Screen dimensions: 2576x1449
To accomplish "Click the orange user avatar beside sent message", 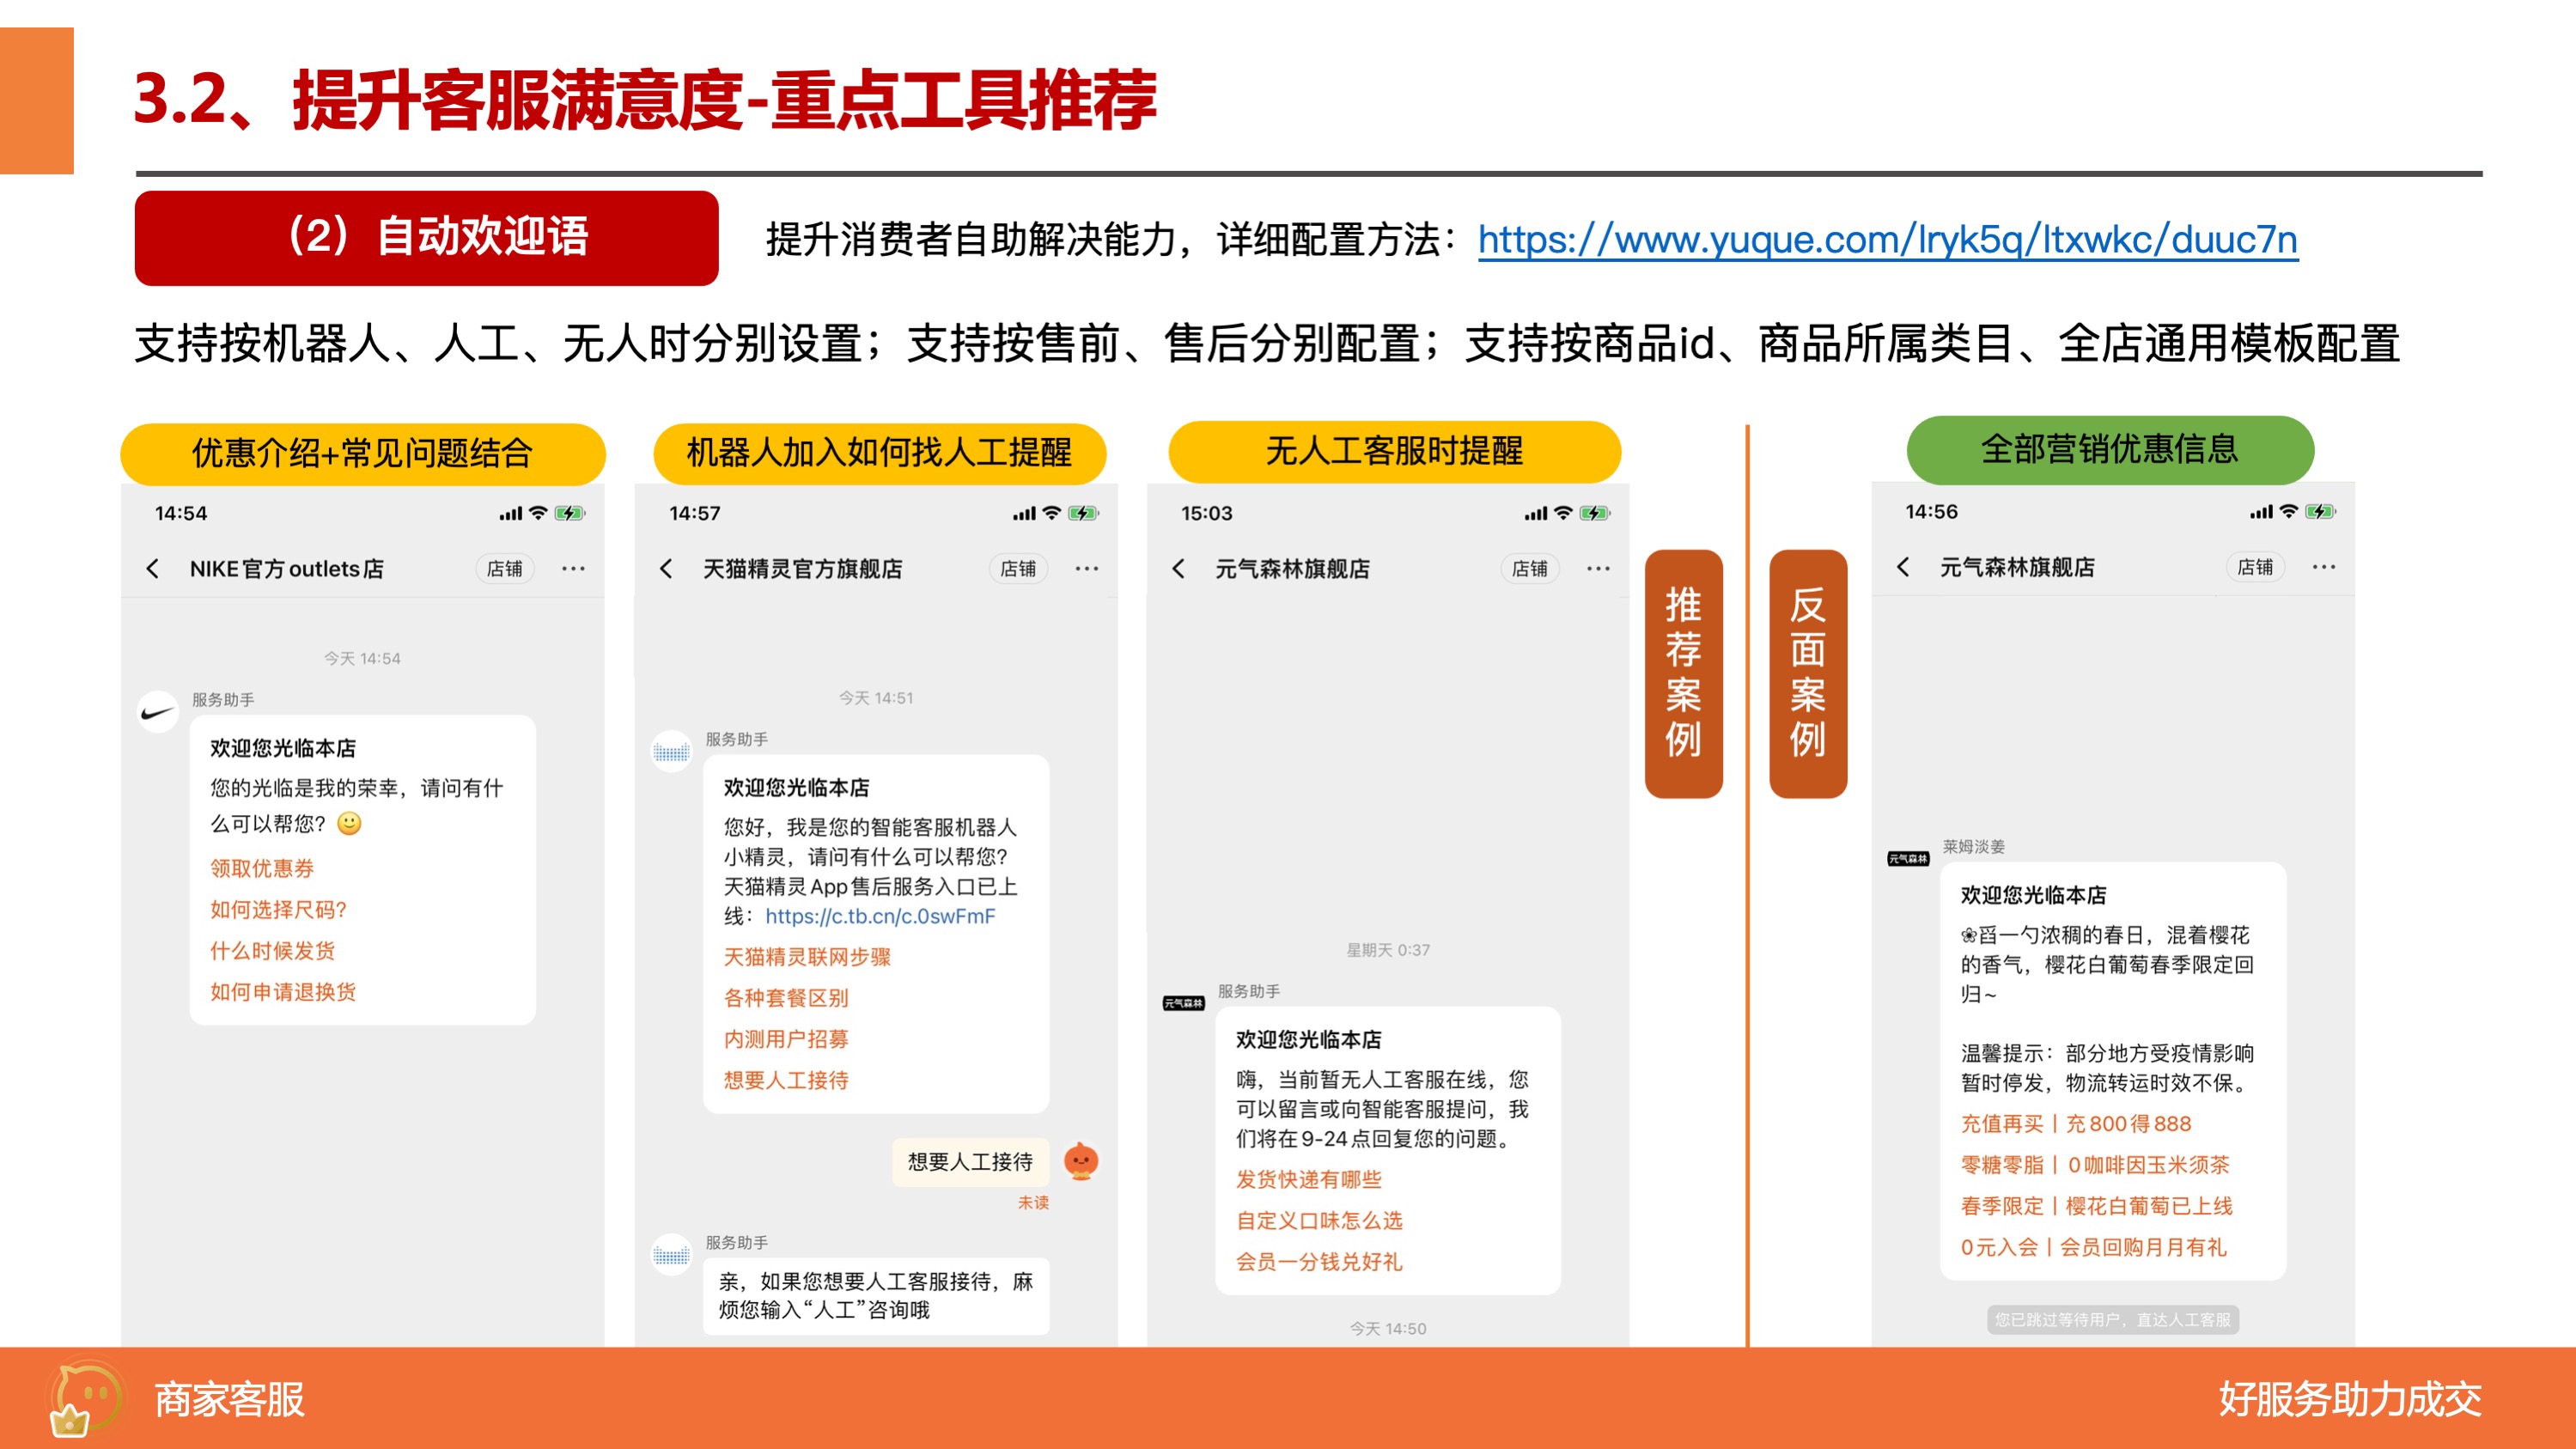I will (x=1081, y=1161).
